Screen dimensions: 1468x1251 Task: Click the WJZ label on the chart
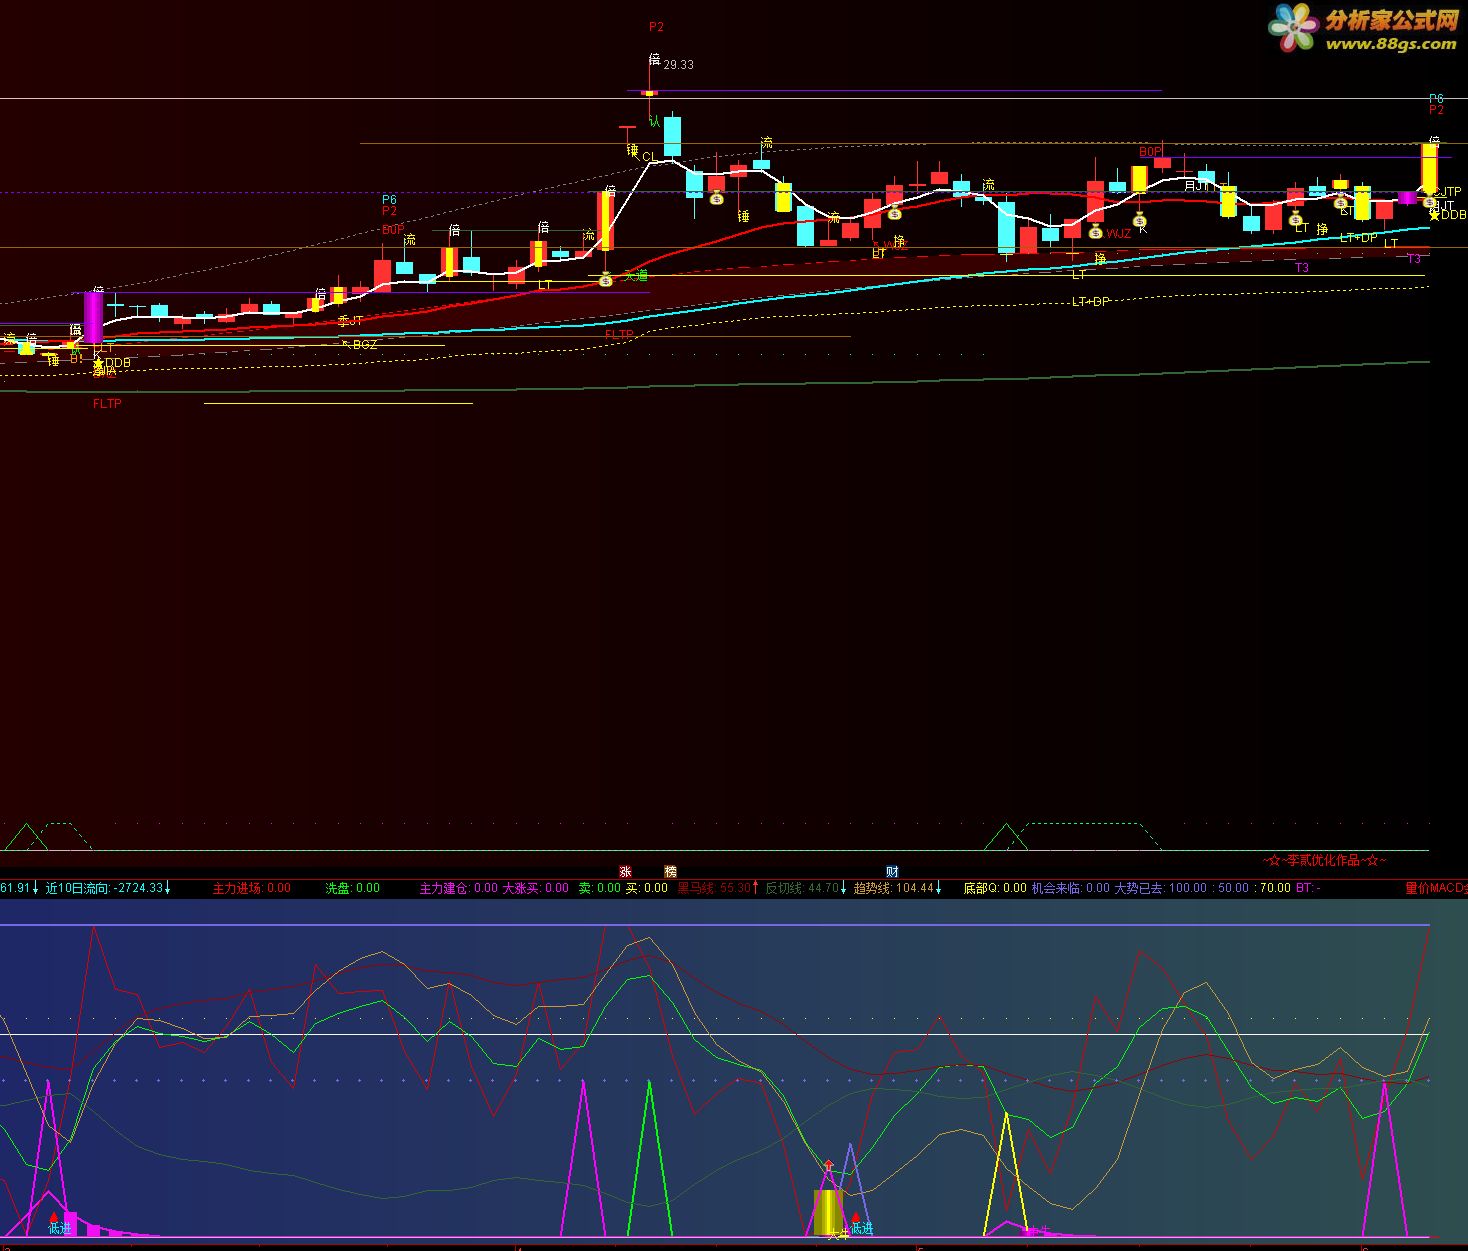click(1119, 234)
